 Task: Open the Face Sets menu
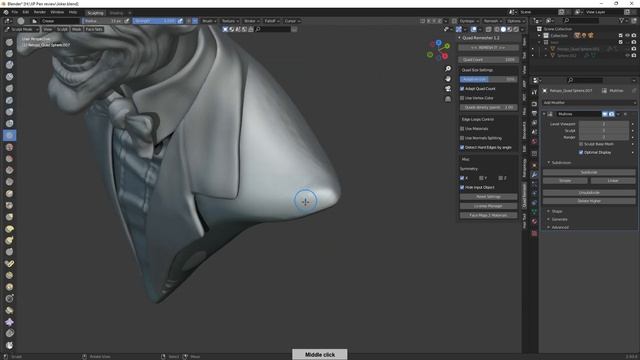pyautogui.click(x=94, y=29)
